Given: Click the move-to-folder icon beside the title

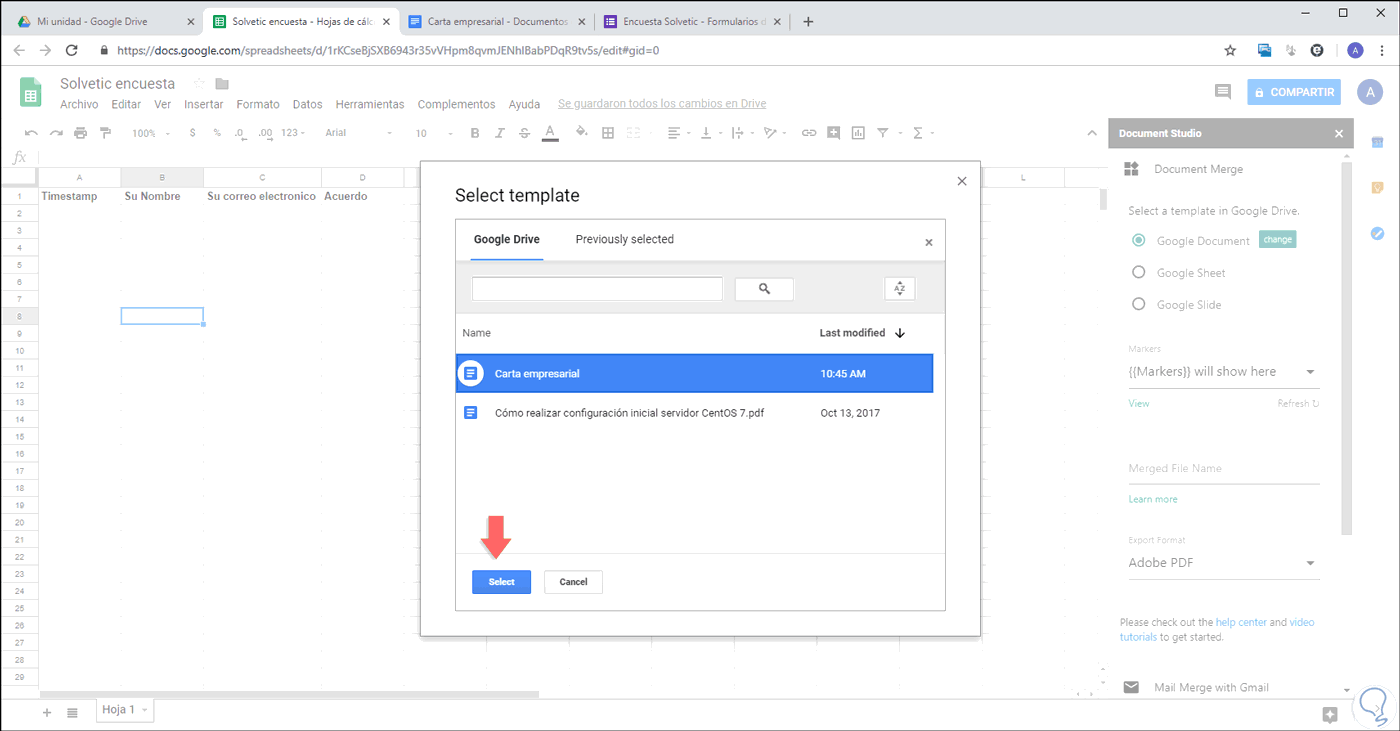Looking at the screenshot, I should coord(222,84).
